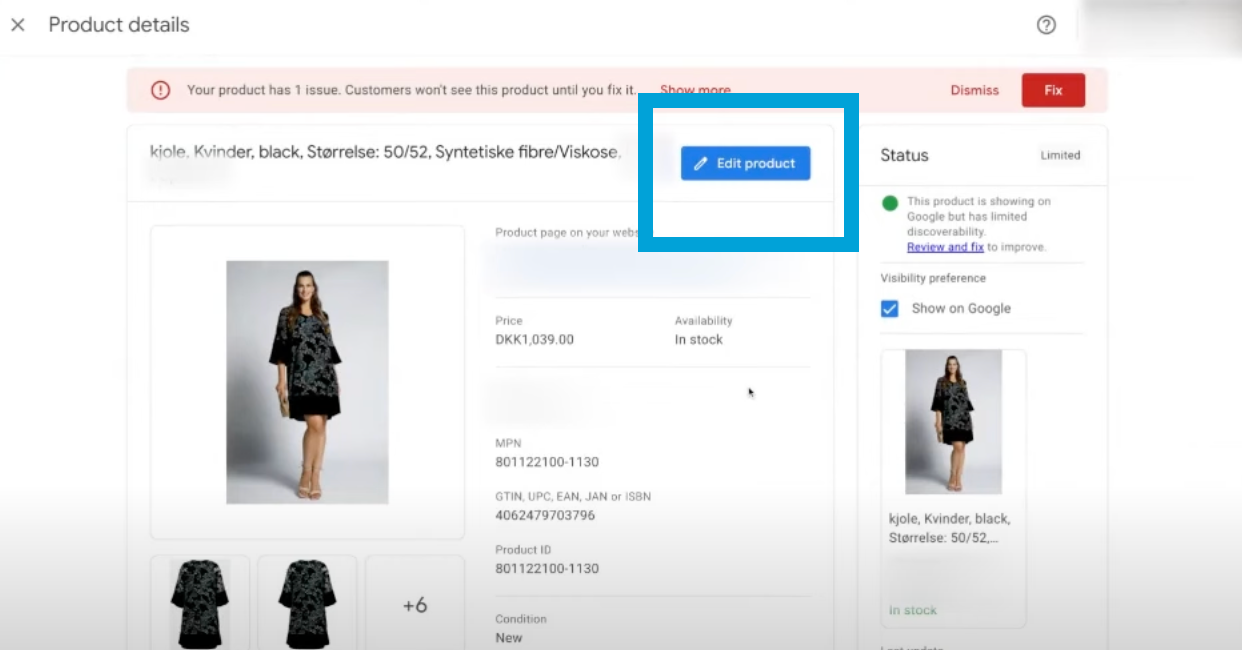Click "Review and fix" to improve discoverability
The width and height of the screenshot is (1242, 650).
(944, 246)
